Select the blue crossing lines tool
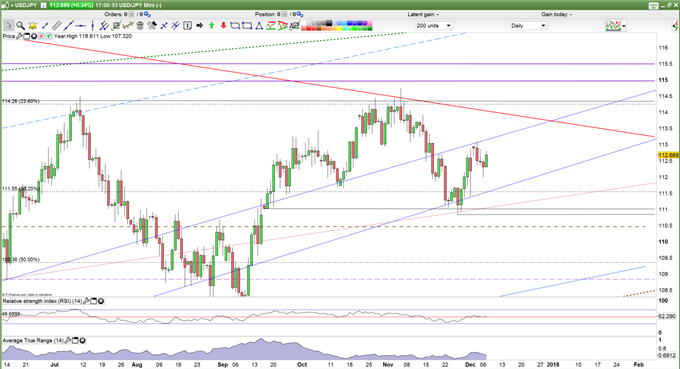Screen dimensions: 680x369 (x=164, y=26)
